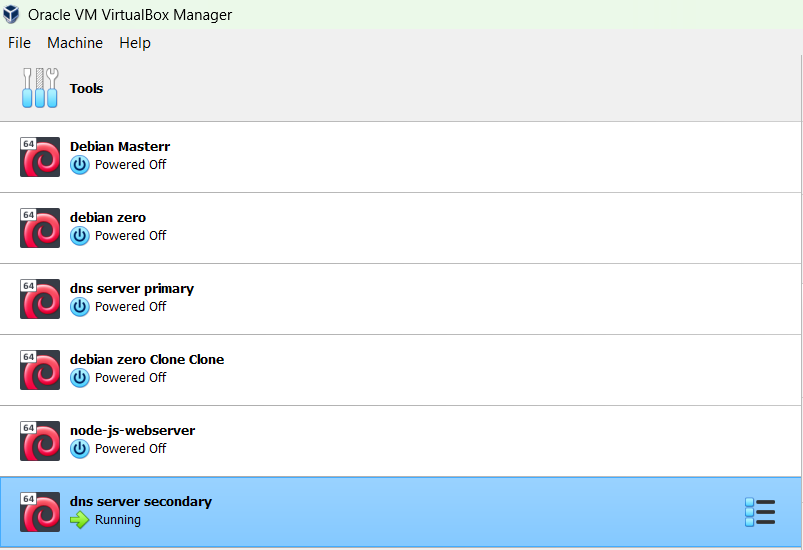Click Powered Off status under debian zero Clone Clone
803x550 pixels.
(x=131, y=377)
